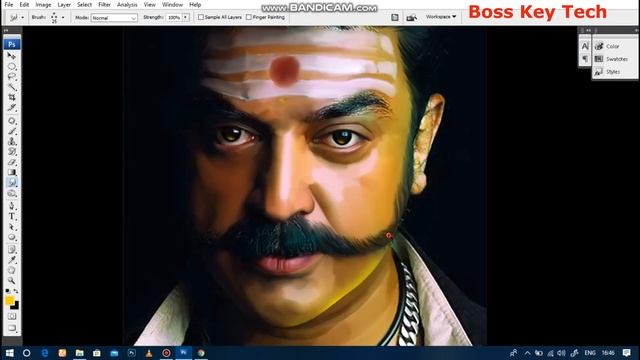Select the Notes tool
640x360 pixels.
[12, 249]
